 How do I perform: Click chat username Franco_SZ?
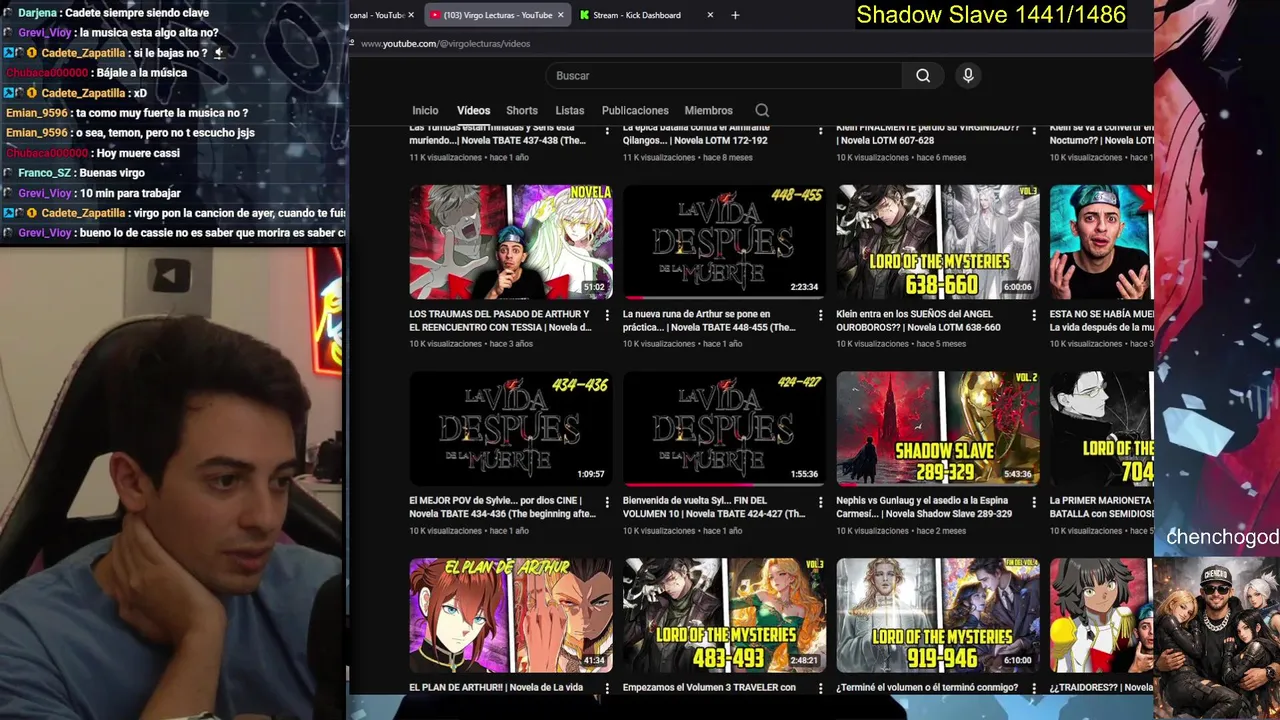click(x=44, y=173)
